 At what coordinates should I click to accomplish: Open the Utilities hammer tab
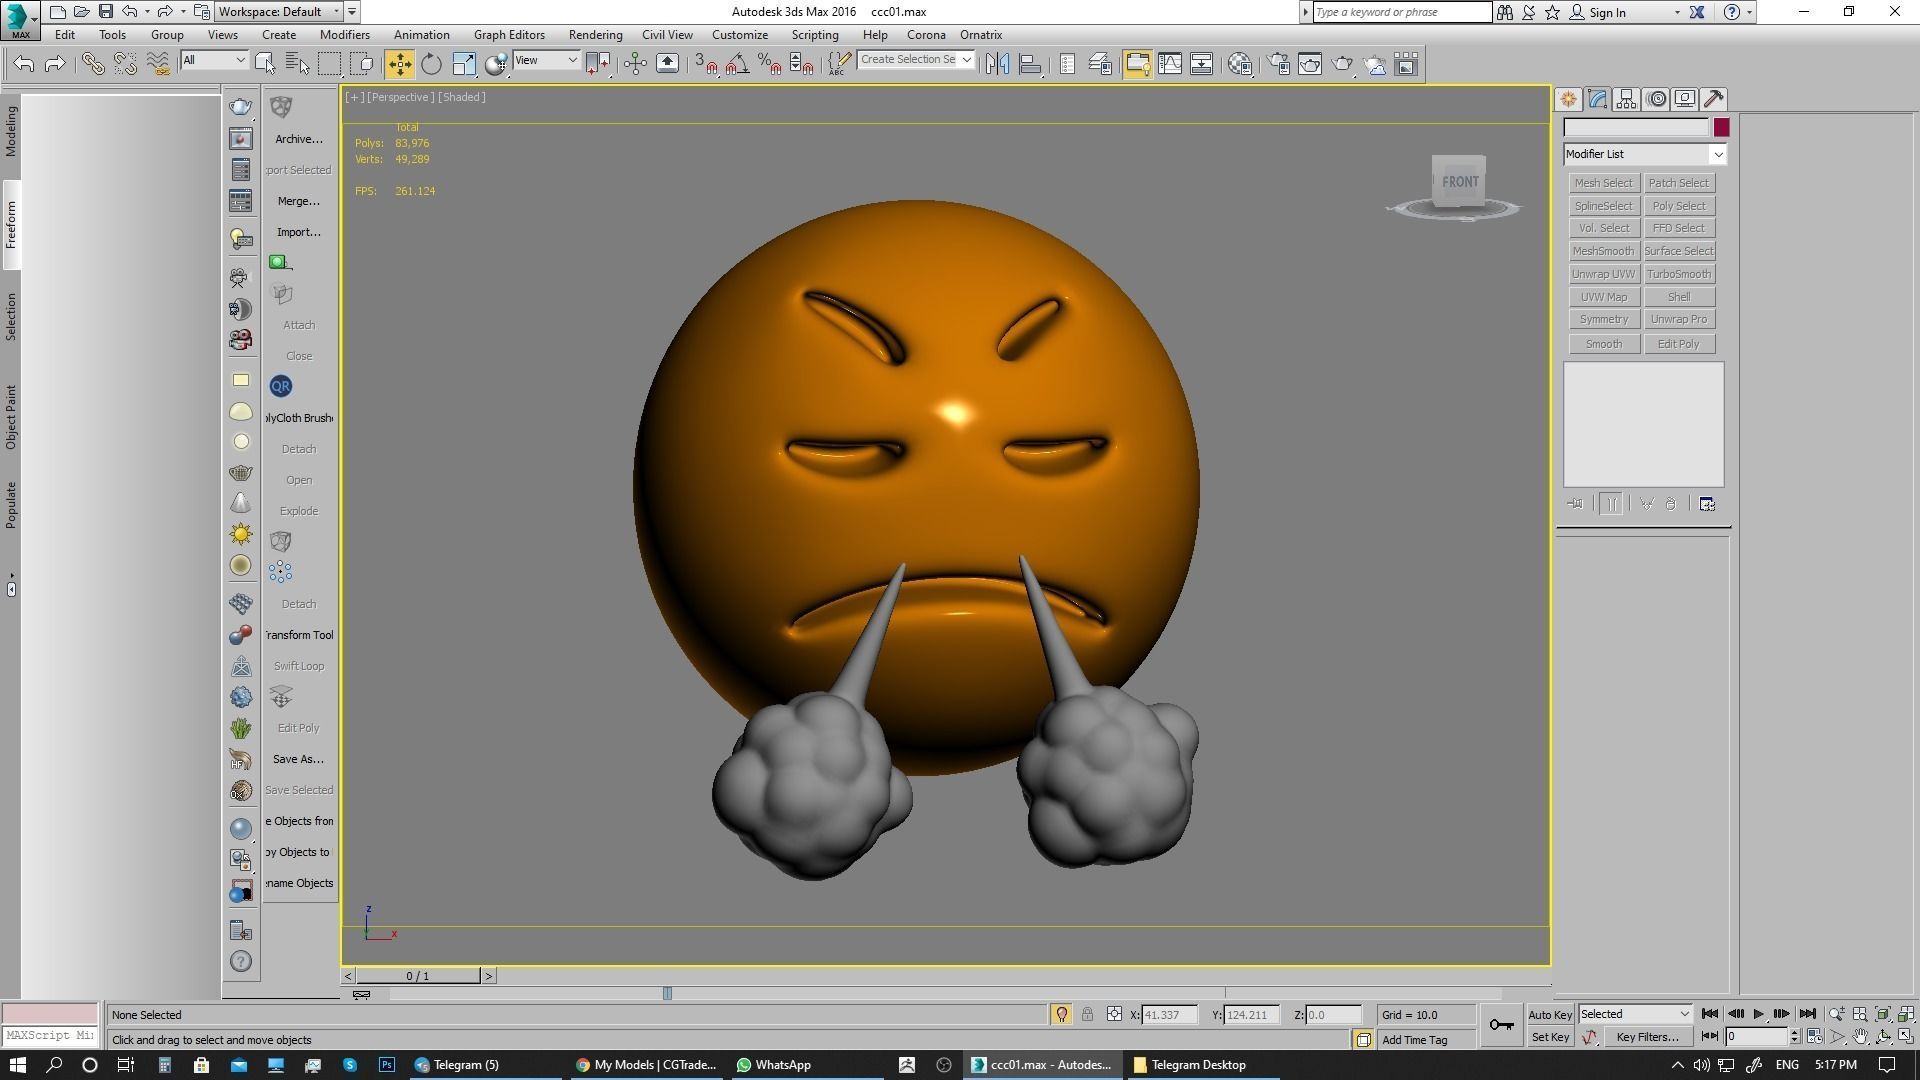click(1714, 99)
